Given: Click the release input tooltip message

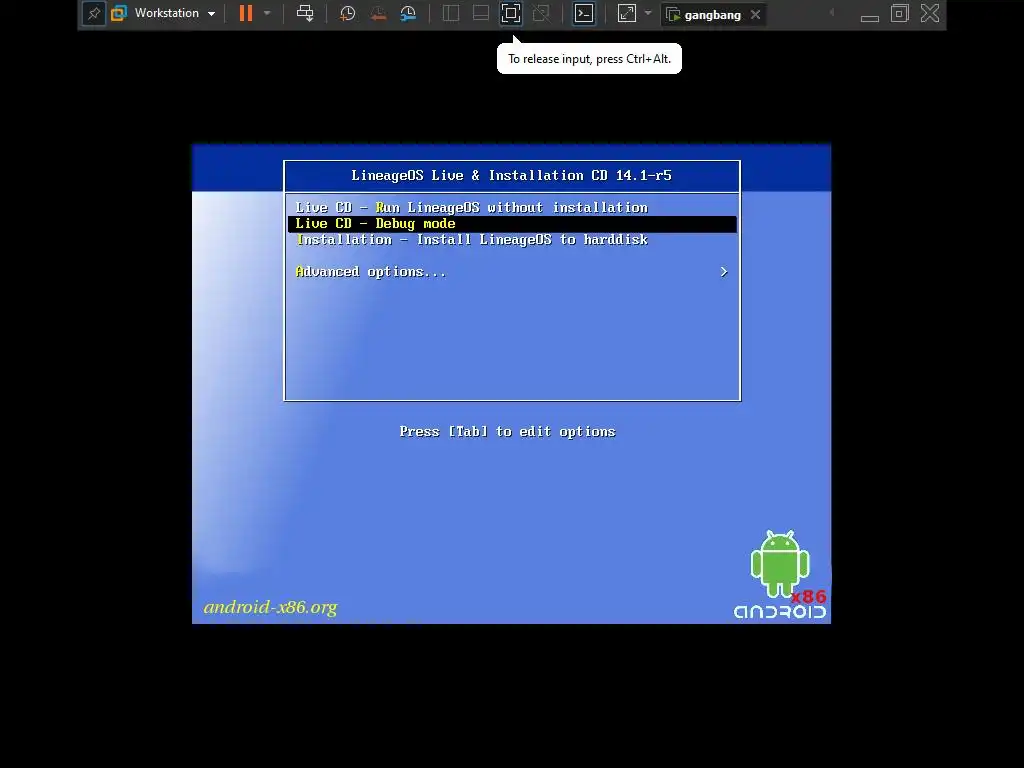Looking at the screenshot, I should click(x=589, y=59).
